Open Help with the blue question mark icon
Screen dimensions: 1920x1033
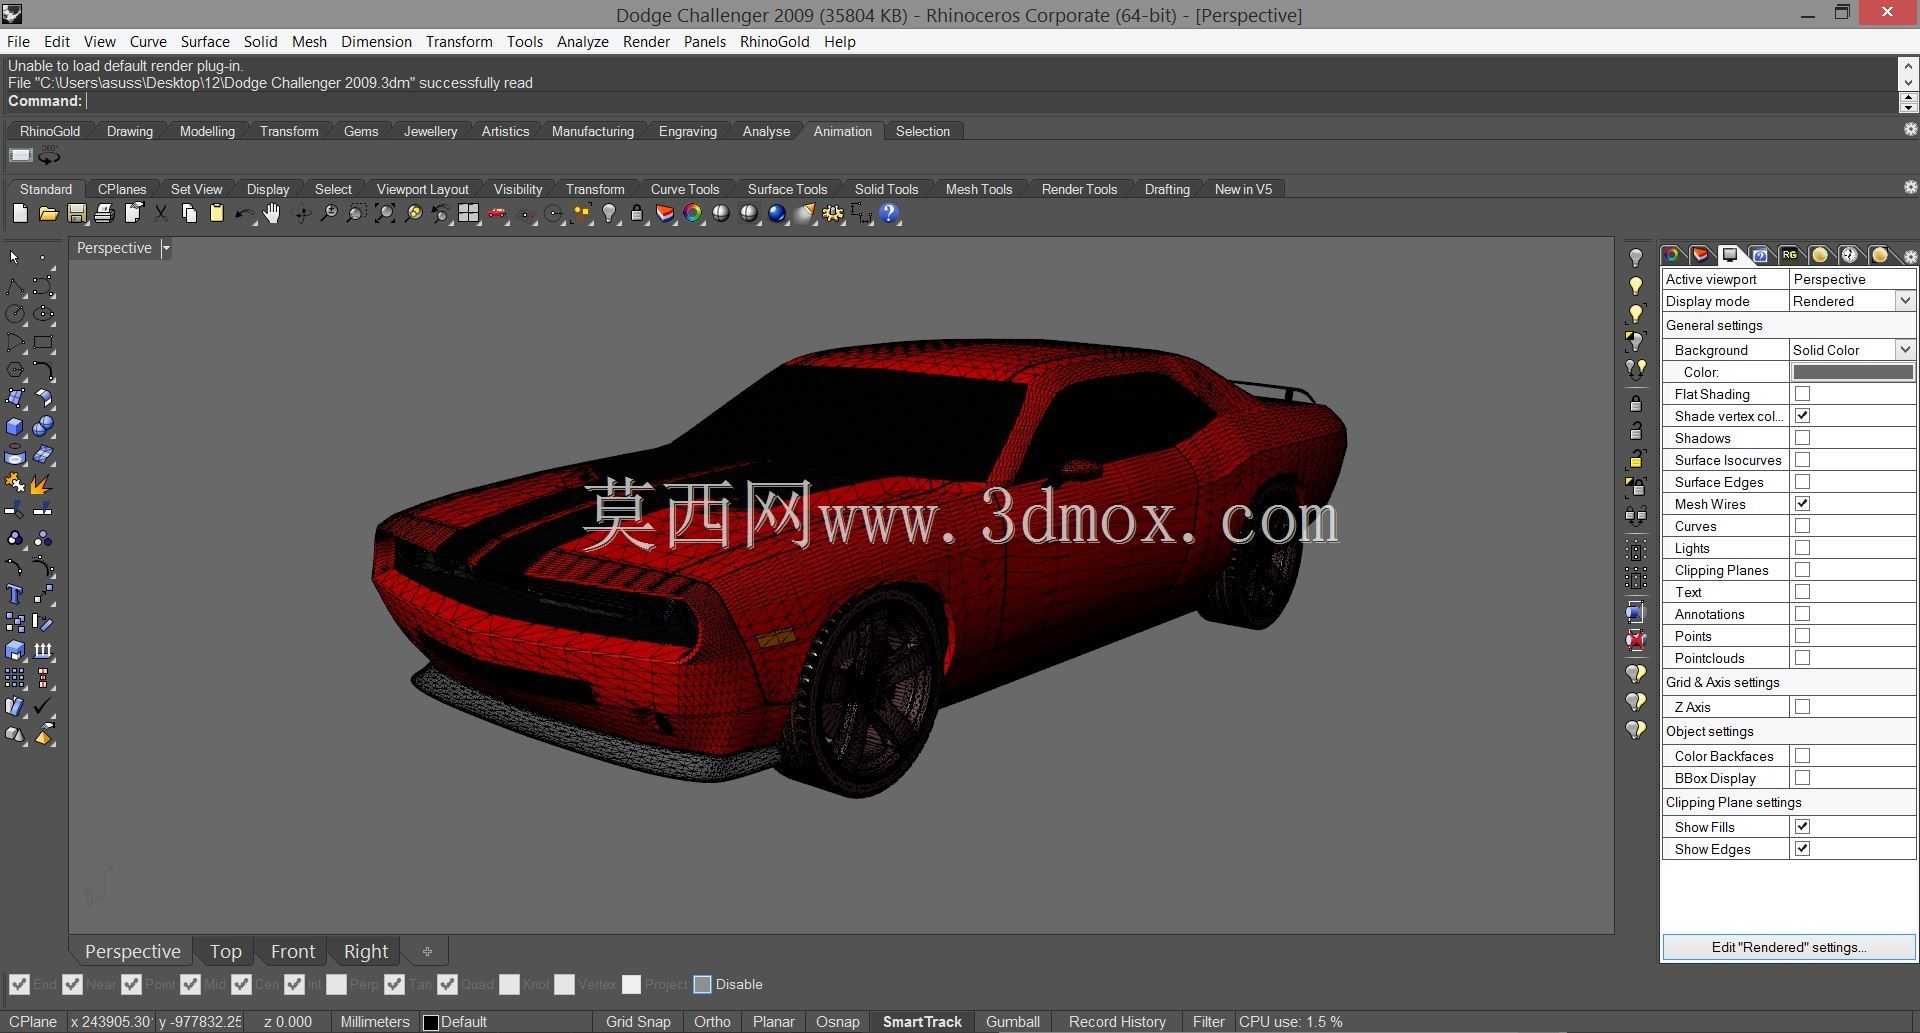click(x=889, y=214)
